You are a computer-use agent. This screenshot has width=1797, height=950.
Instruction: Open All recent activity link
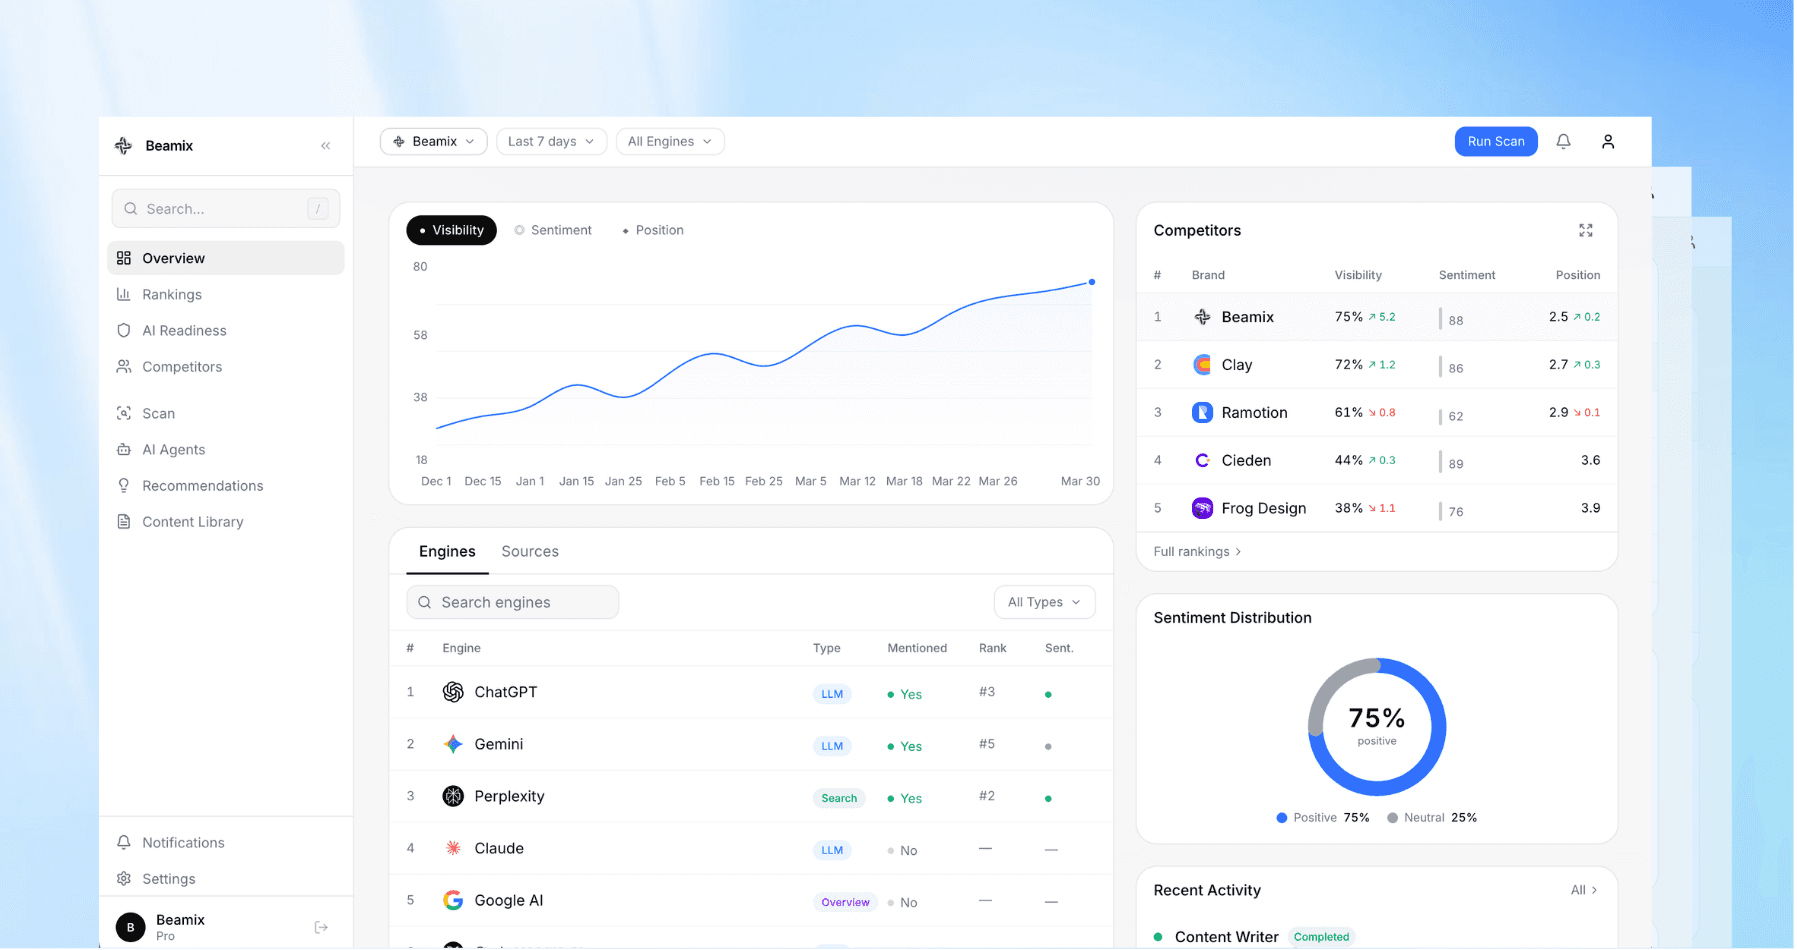(1586, 891)
